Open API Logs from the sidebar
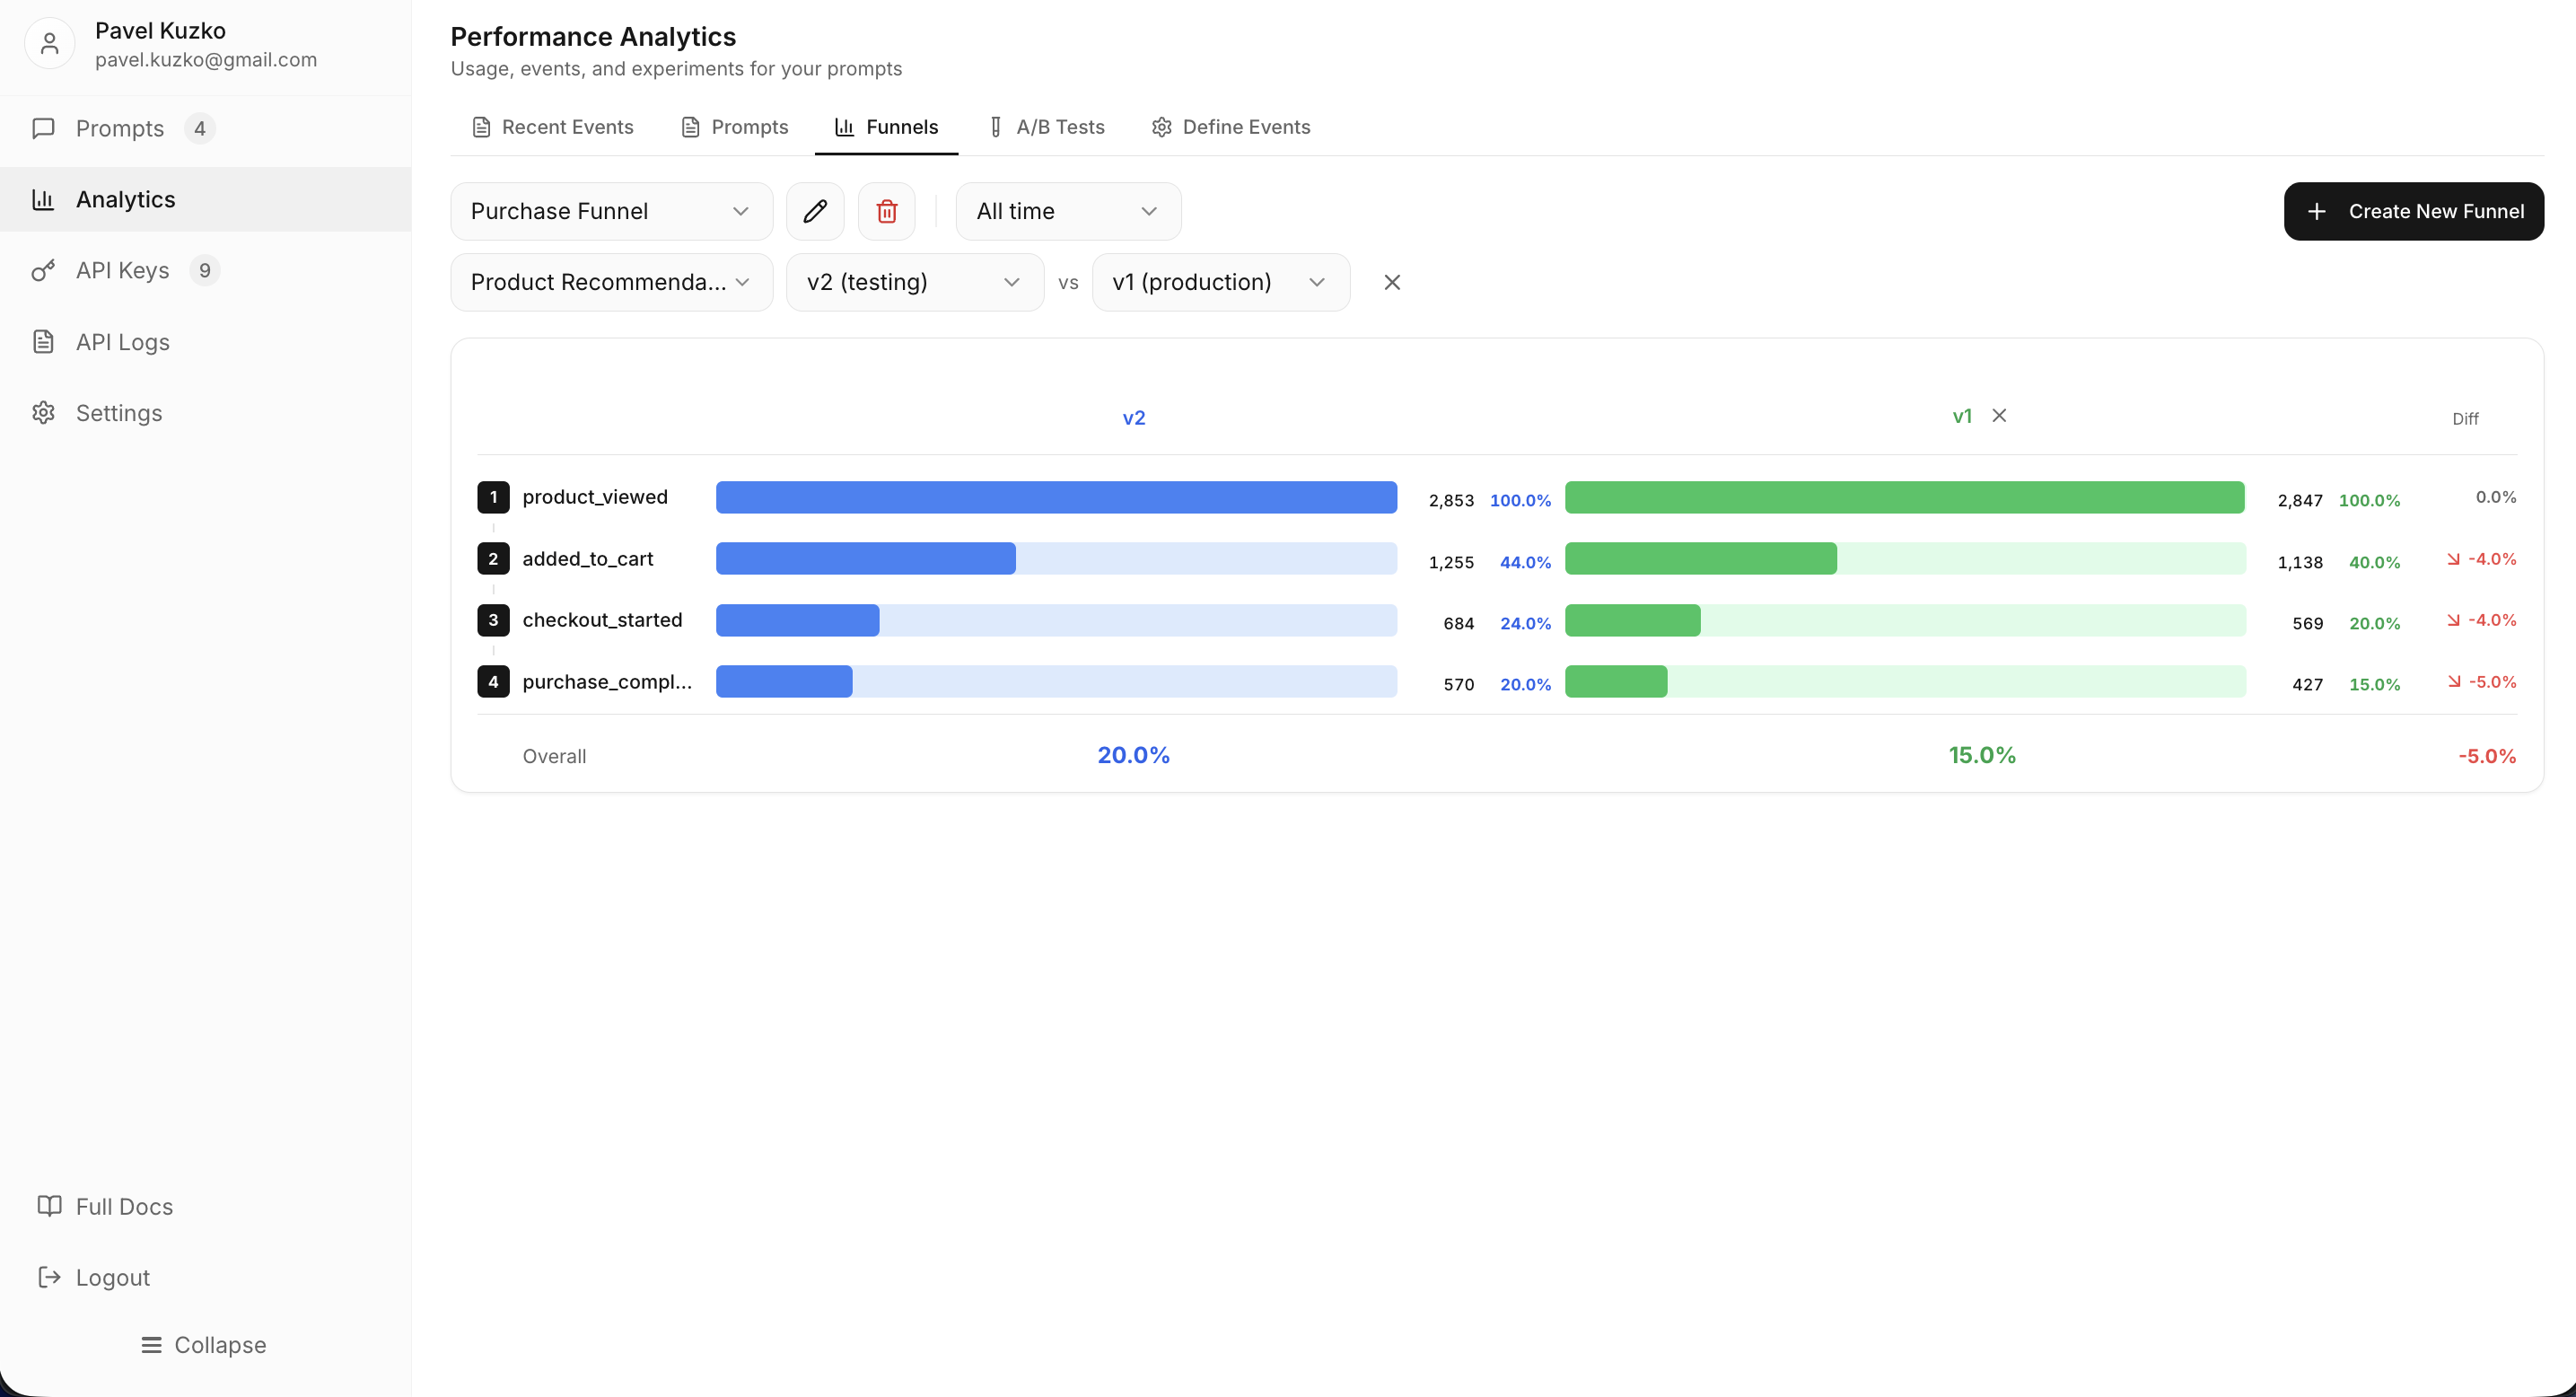Screen dimensions: 2576x1397 click(123, 342)
